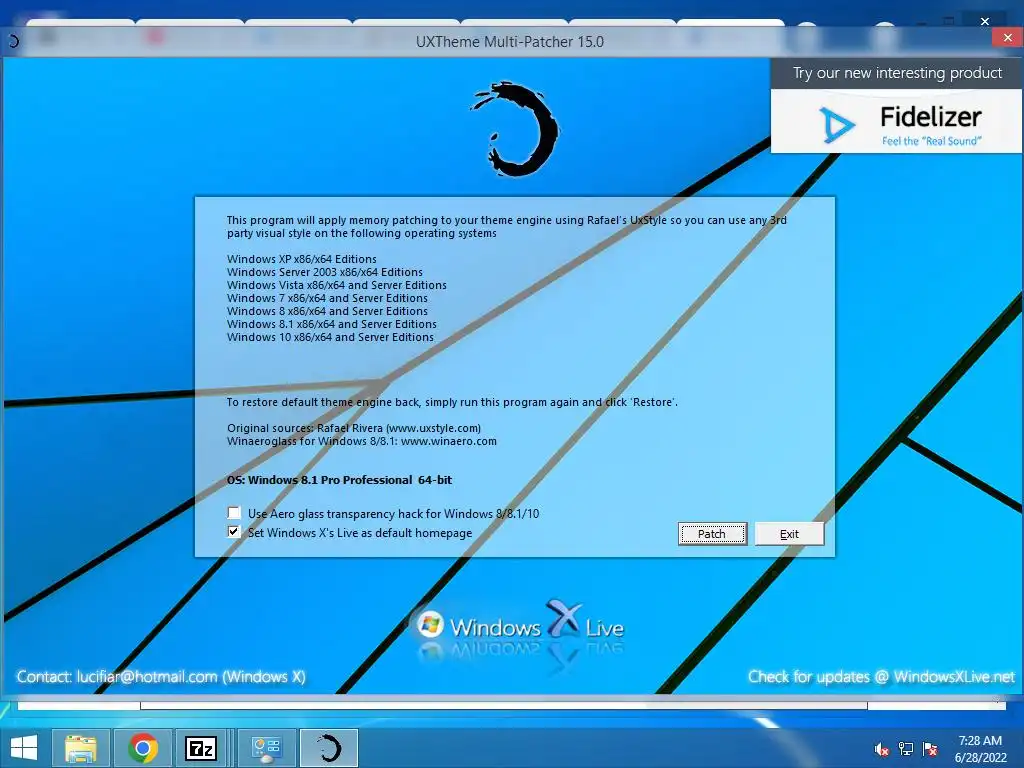The width and height of the screenshot is (1024, 768).
Task: Open 7-Zip from the taskbar
Action: click(201, 748)
